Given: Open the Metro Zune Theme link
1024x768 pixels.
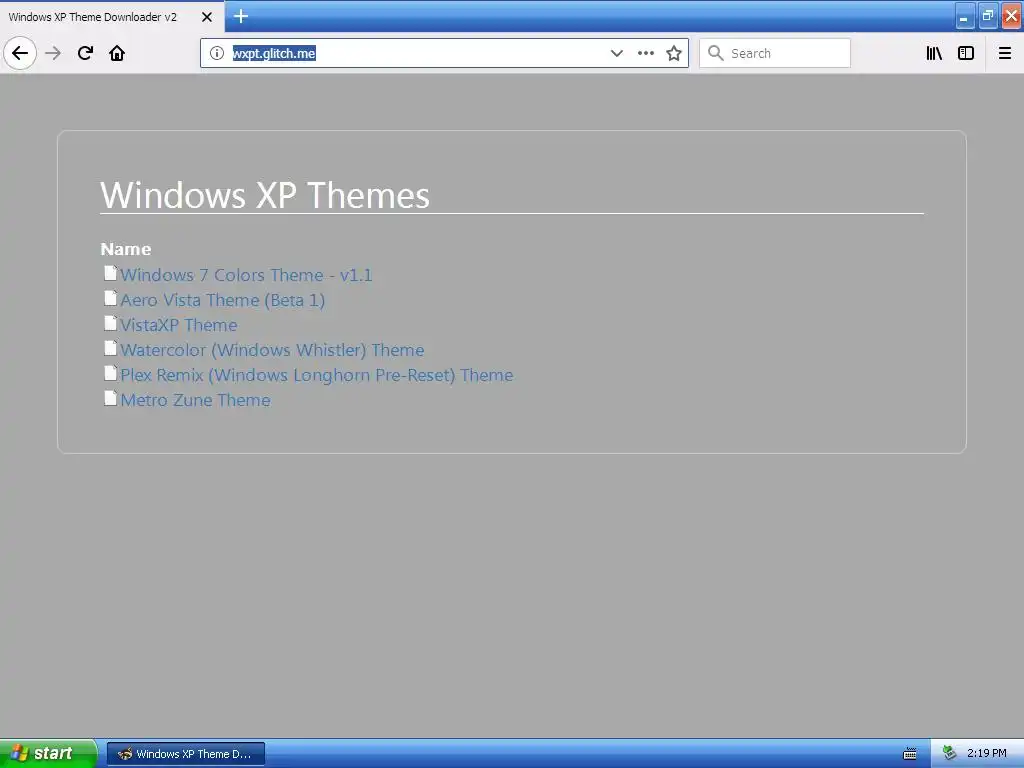Looking at the screenshot, I should (x=195, y=400).
